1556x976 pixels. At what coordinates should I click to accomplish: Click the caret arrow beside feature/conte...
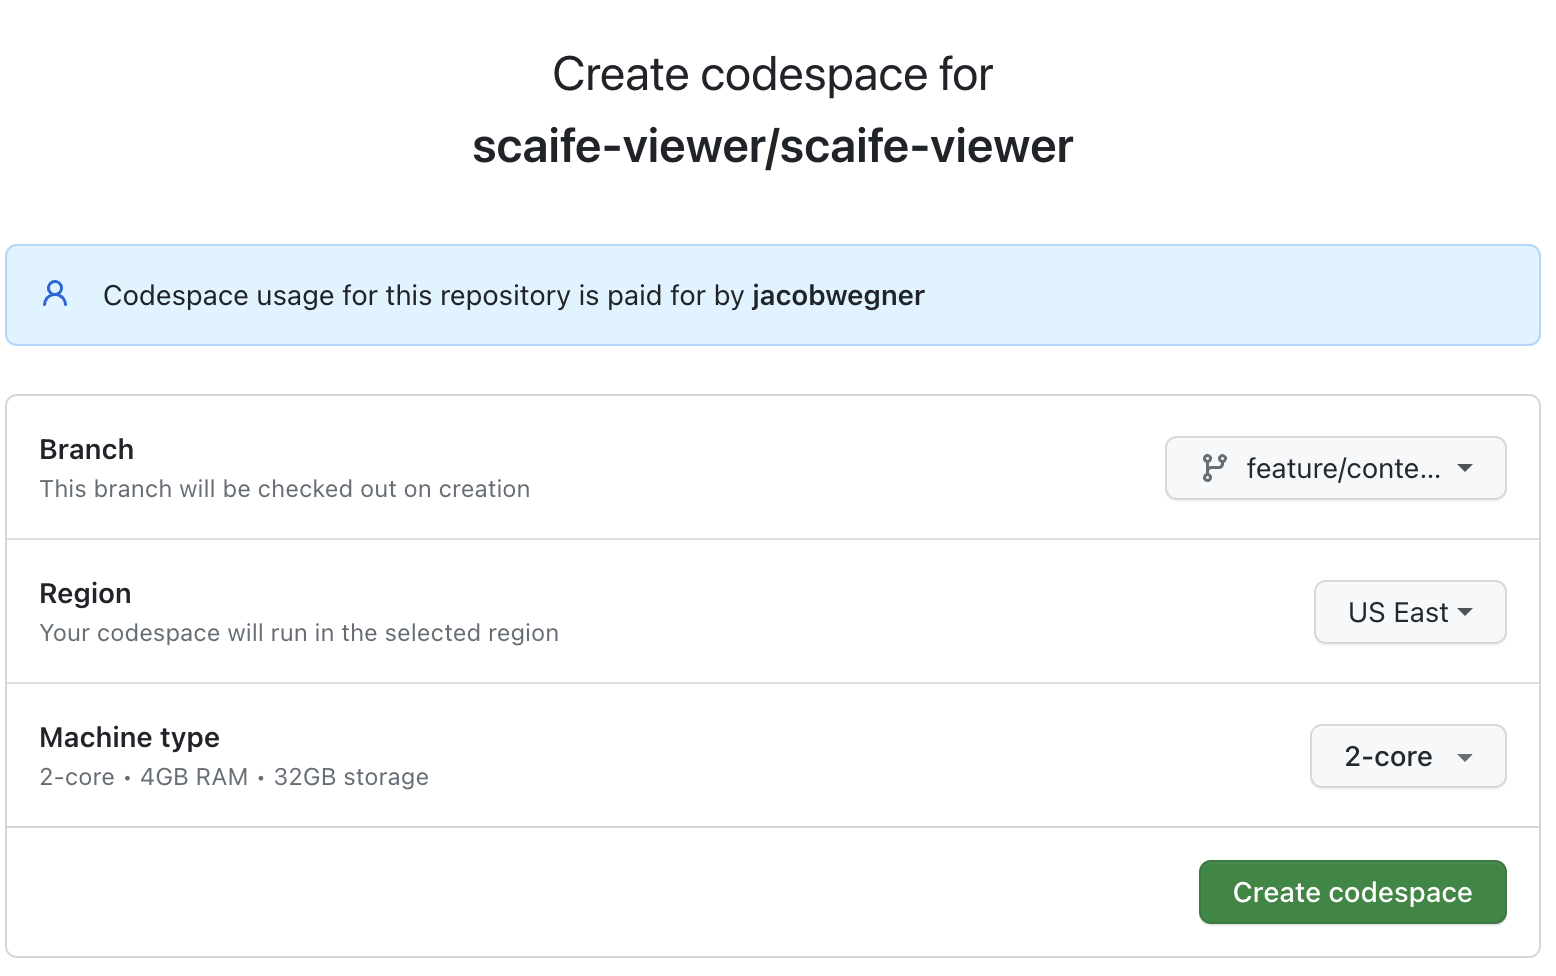point(1465,468)
